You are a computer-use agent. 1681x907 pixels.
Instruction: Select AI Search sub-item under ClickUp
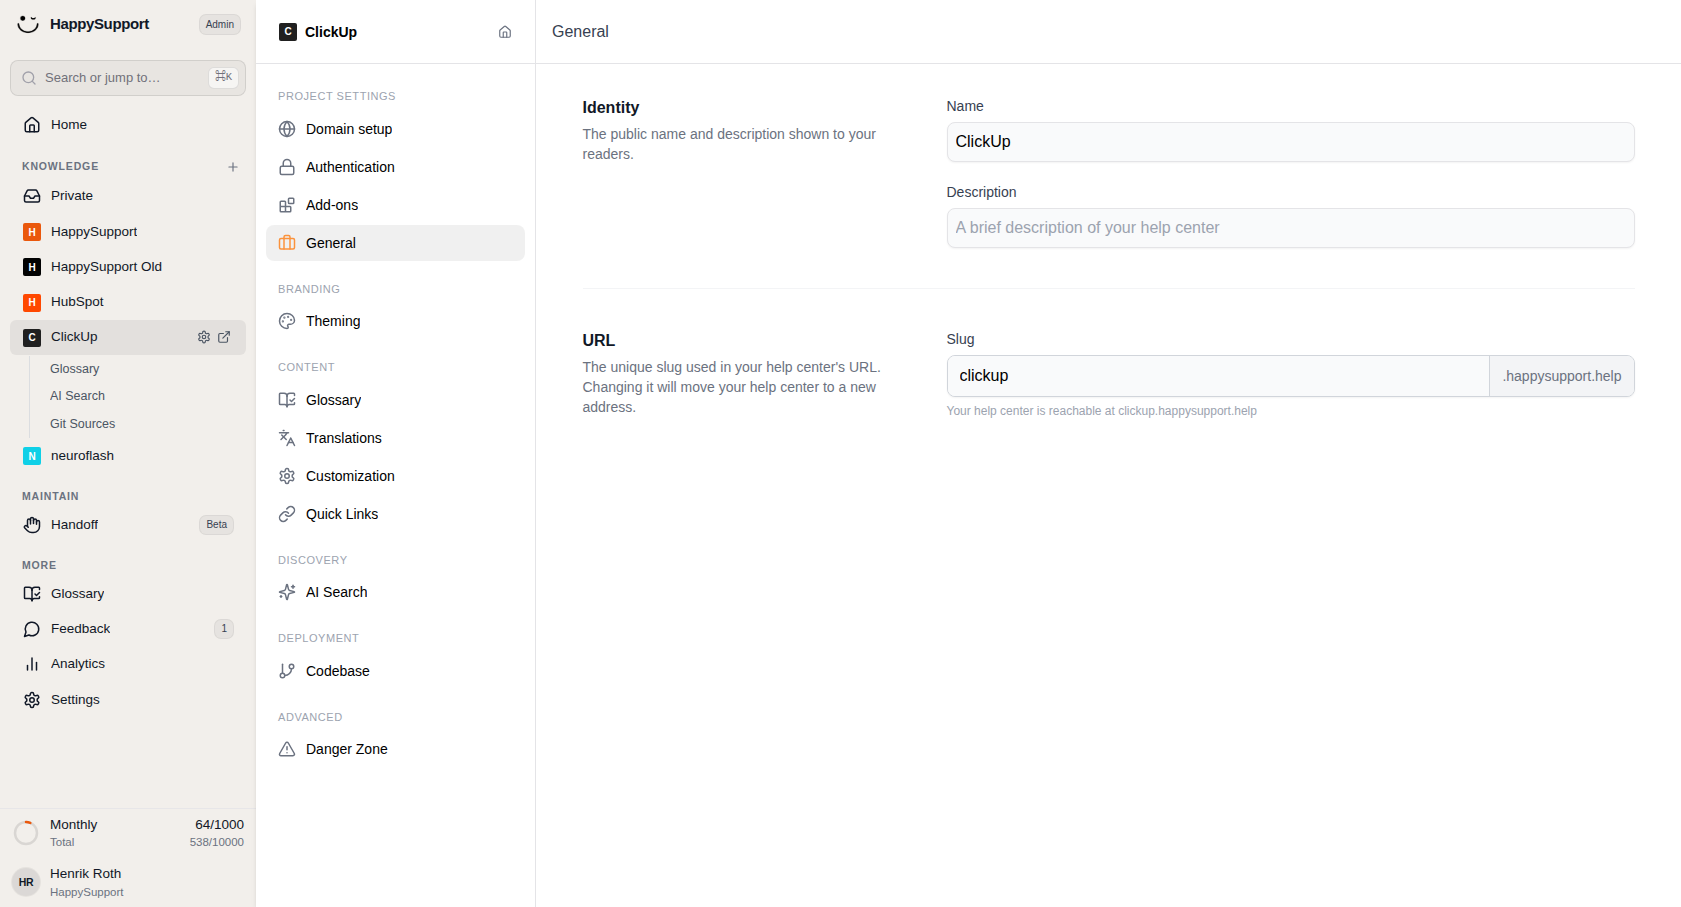click(x=77, y=396)
